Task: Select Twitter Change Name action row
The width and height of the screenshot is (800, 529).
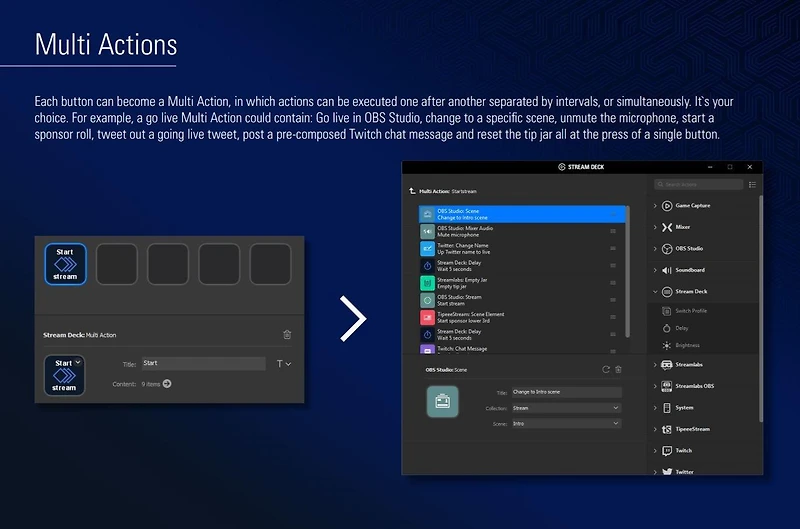Action: coord(522,248)
